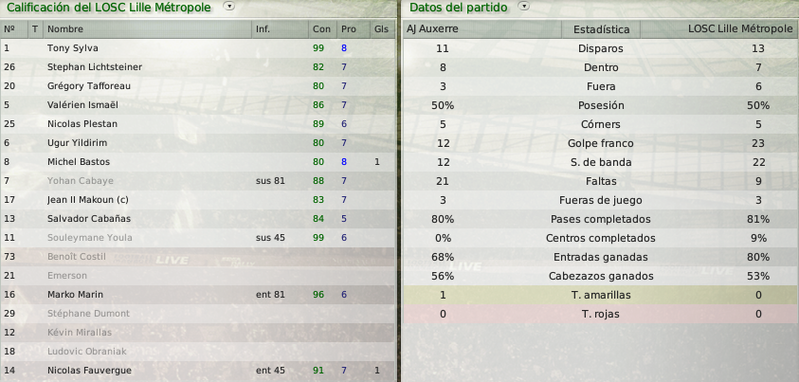The image size is (799, 382).
Task: Open the Datos del partido dropdown arrow
Action: 524,7
